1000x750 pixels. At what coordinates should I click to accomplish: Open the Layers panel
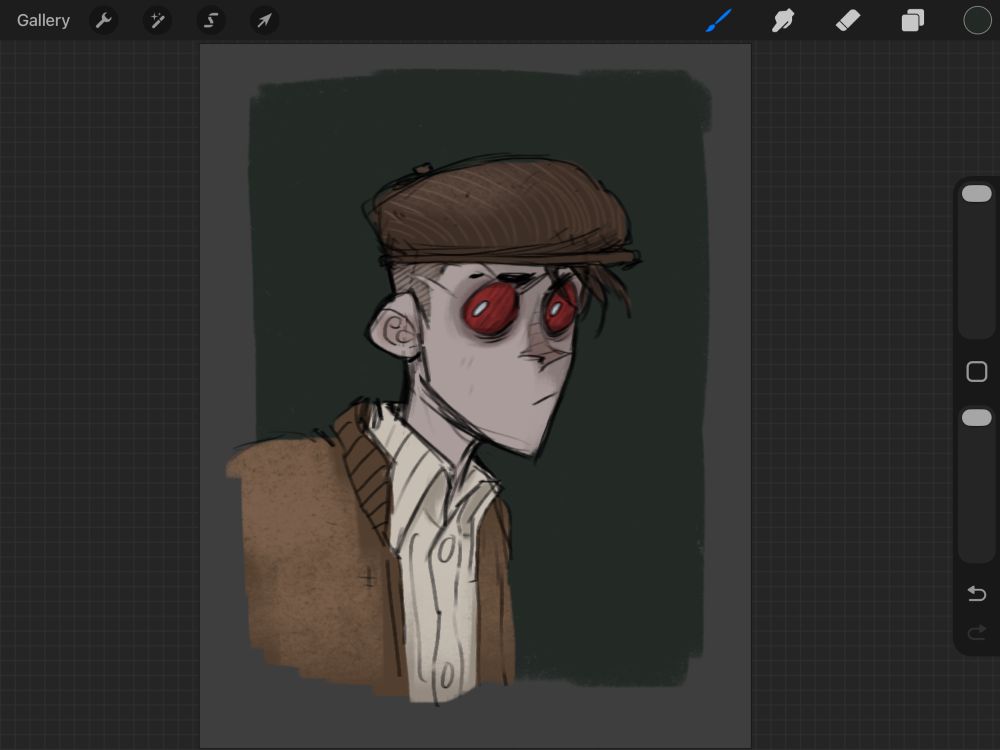point(912,20)
